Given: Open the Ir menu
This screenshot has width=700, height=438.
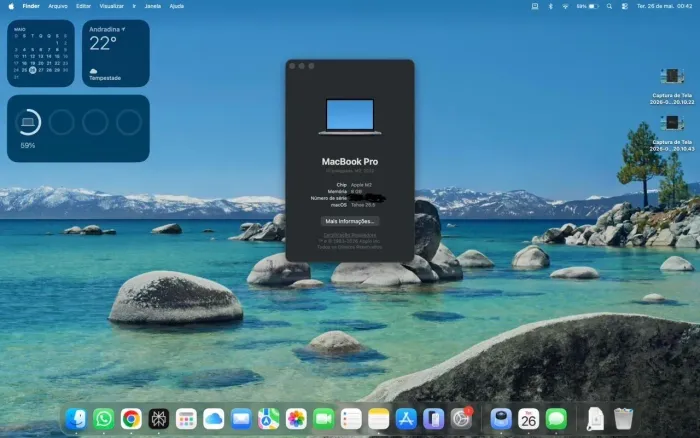Looking at the screenshot, I should click(134, 6).
